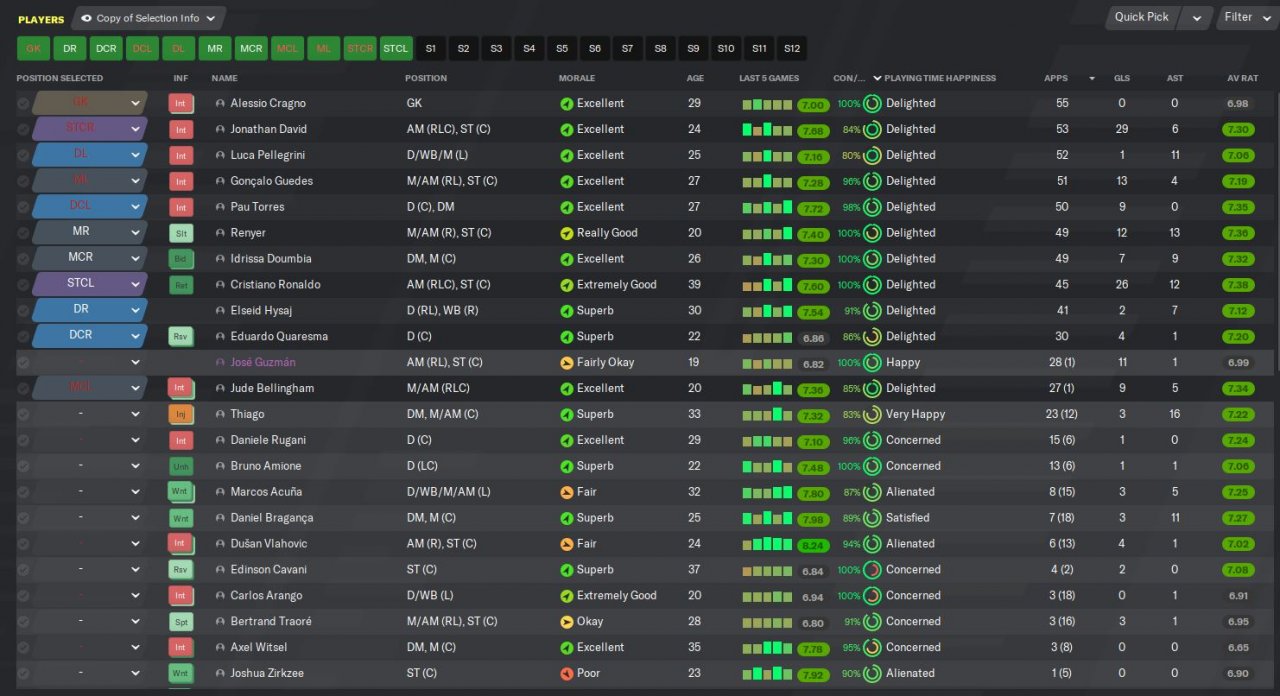Sort by Playing Time Happiness header
This screenshot has width=1280, height=696.
click(940, 78)
